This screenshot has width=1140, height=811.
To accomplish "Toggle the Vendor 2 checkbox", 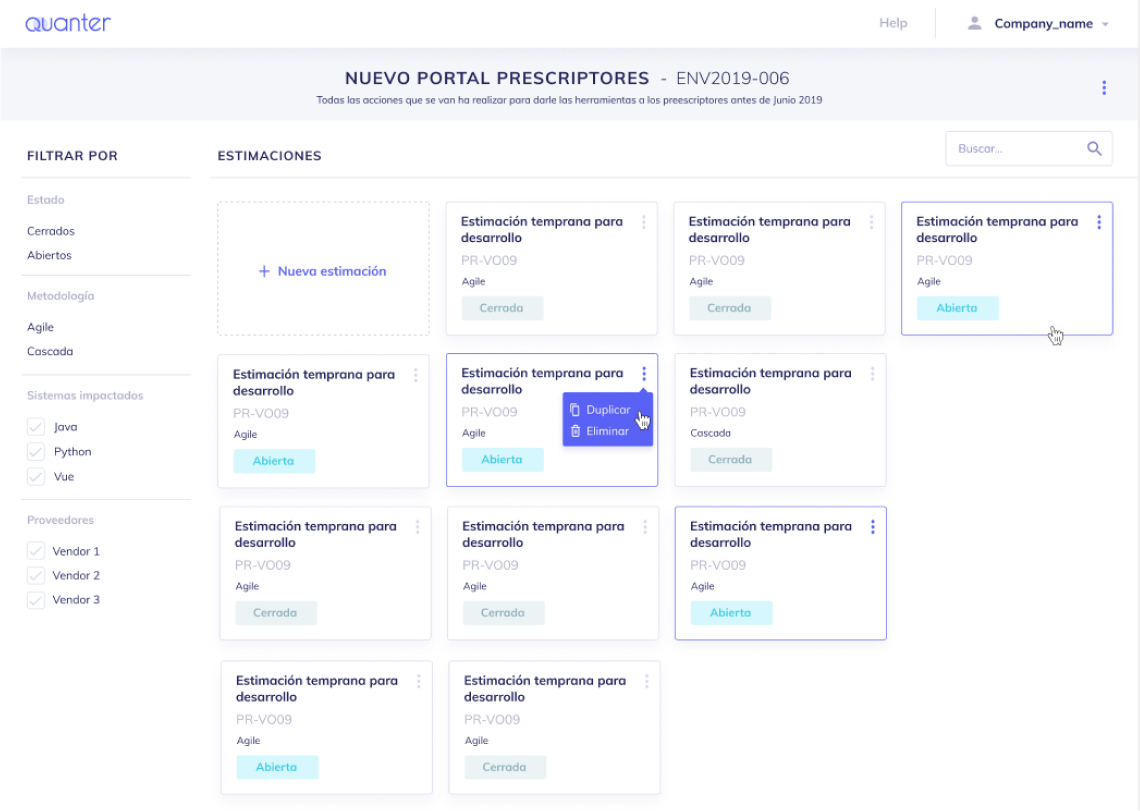I will click(x=36, y=576).
